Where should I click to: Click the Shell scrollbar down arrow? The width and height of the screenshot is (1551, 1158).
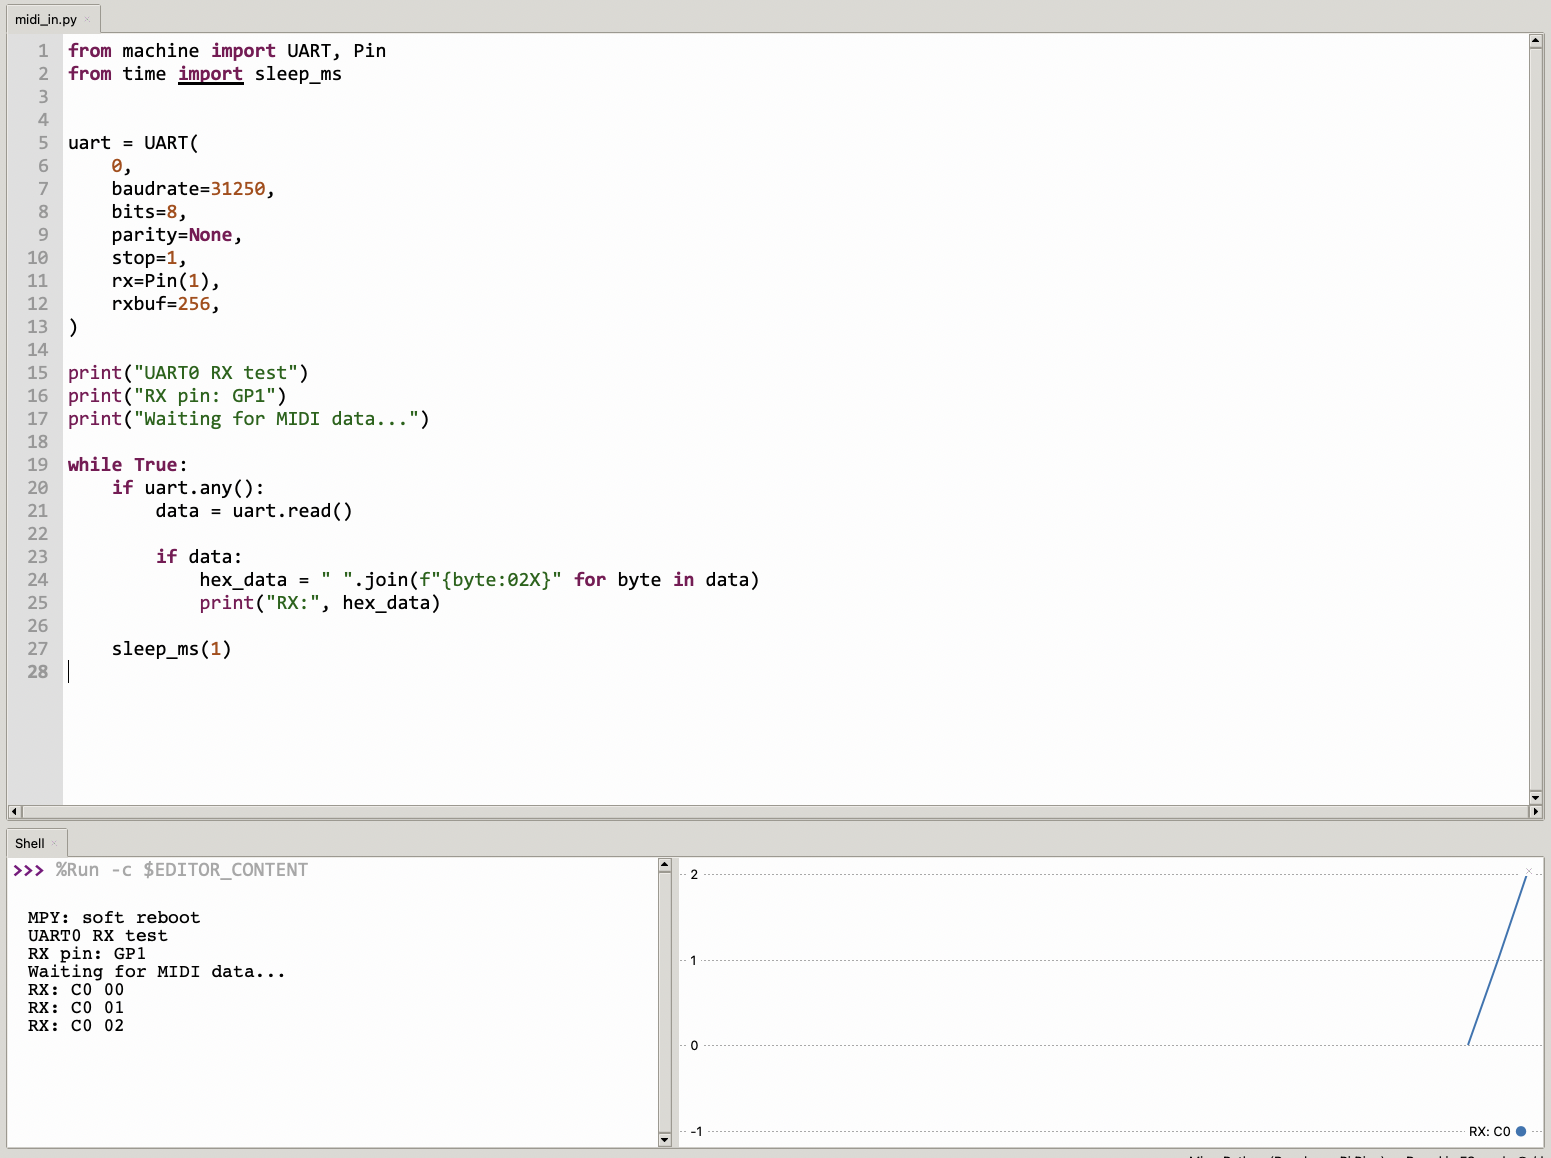(665, 1139)
